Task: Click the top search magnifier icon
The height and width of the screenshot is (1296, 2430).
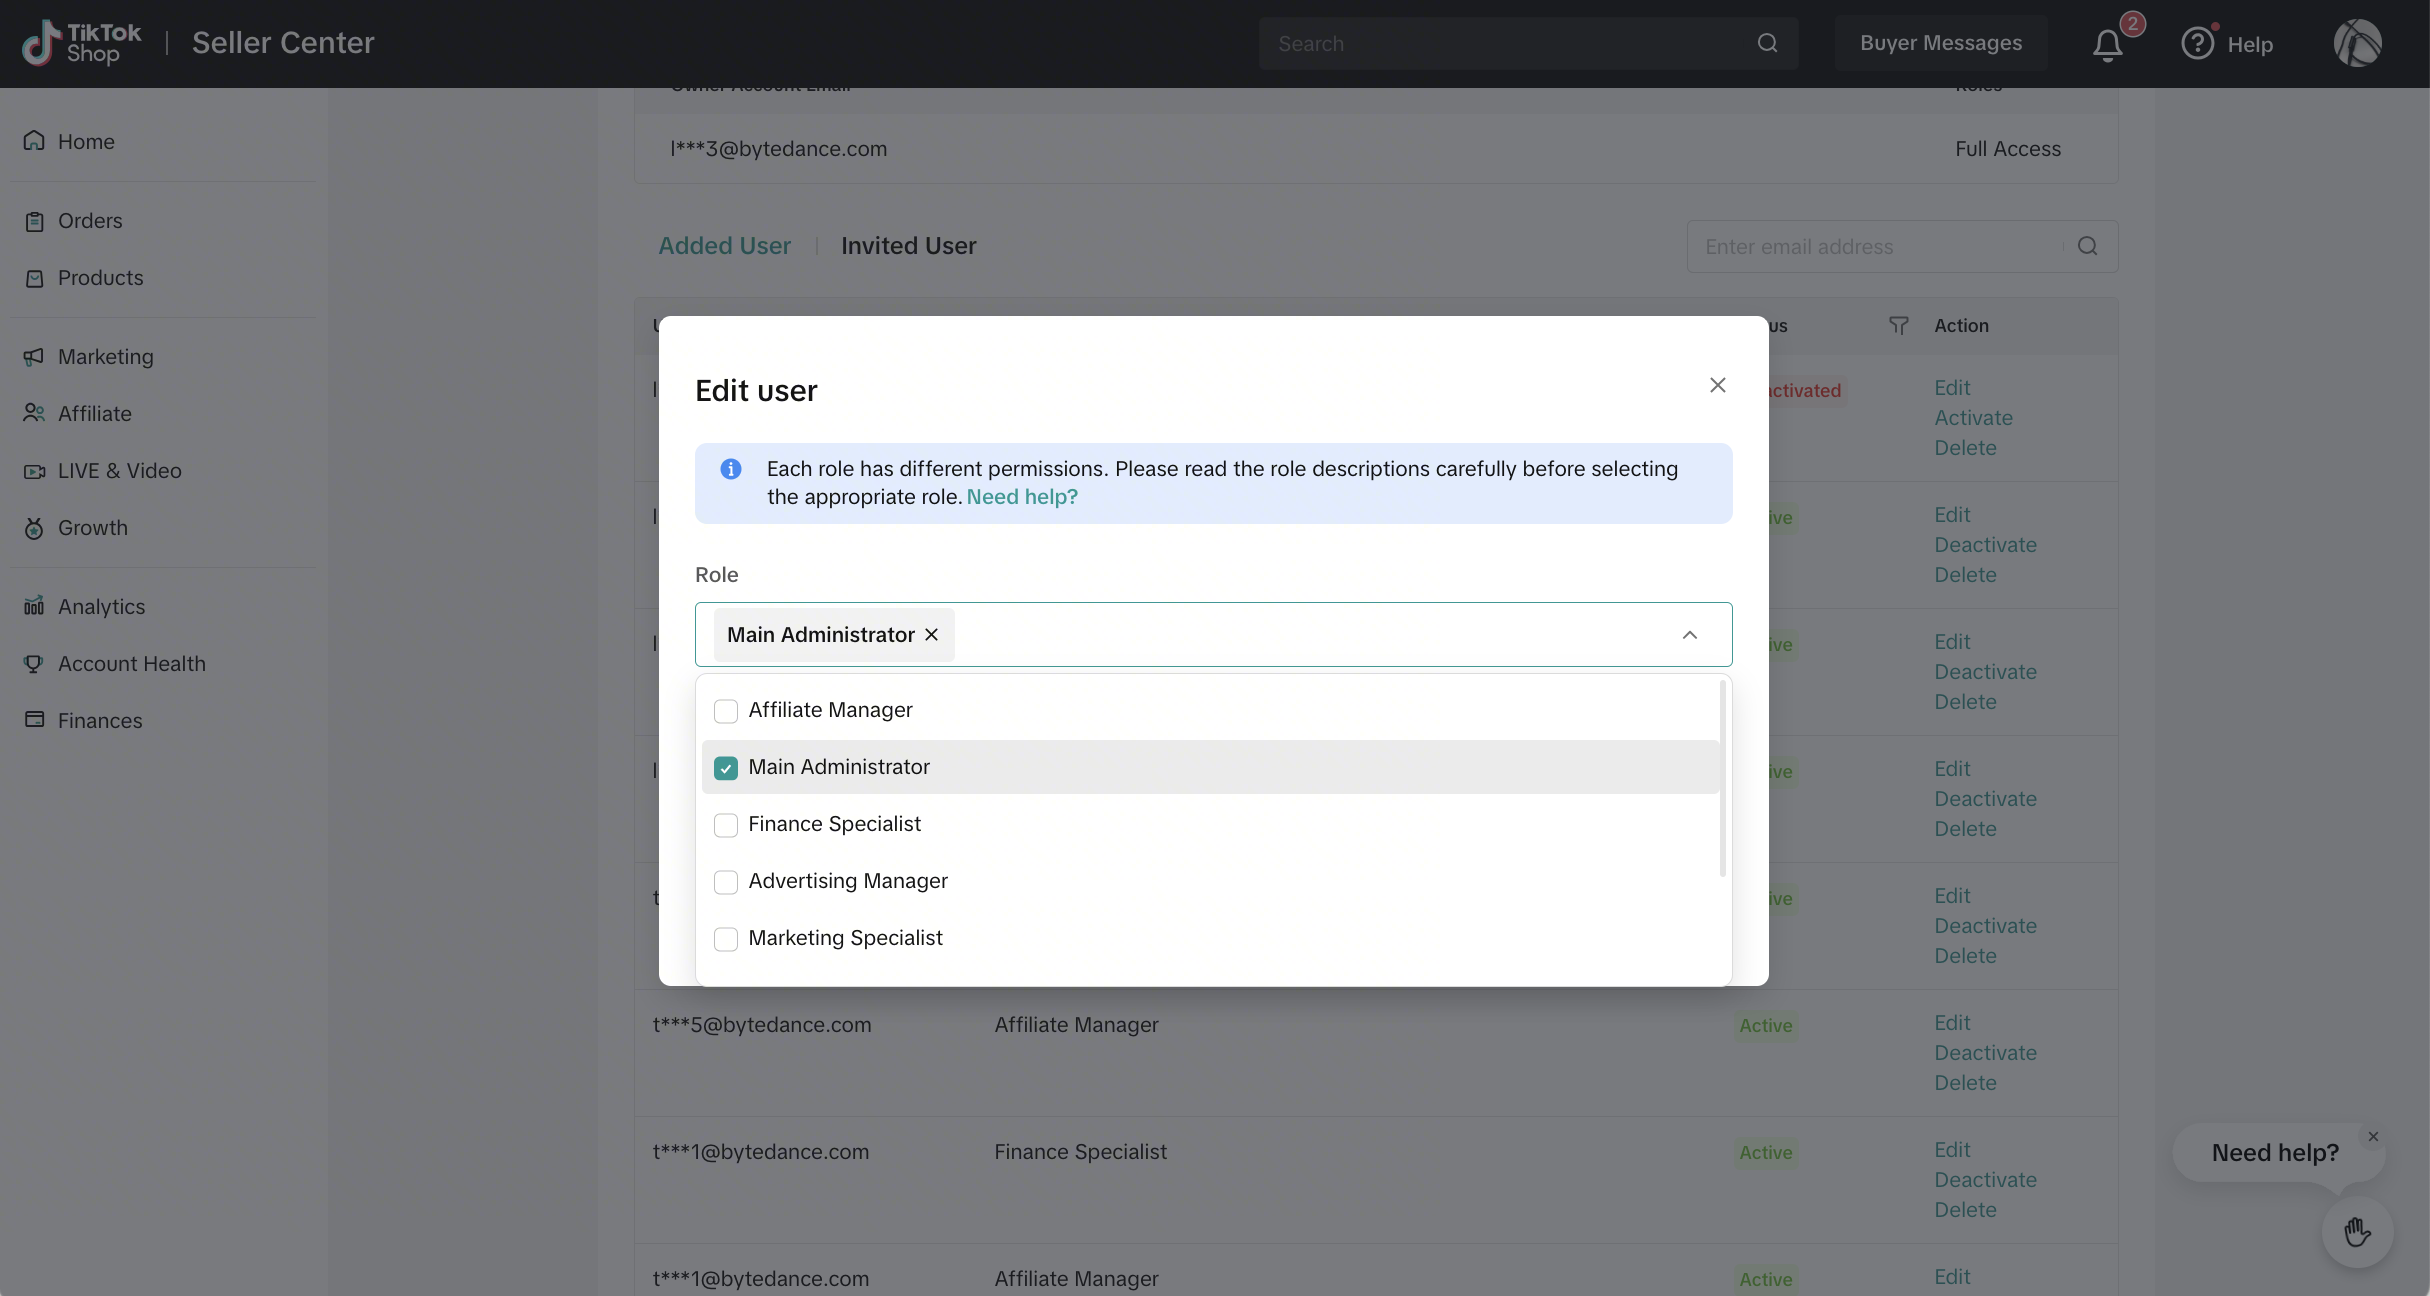Action: (1767, 43)
